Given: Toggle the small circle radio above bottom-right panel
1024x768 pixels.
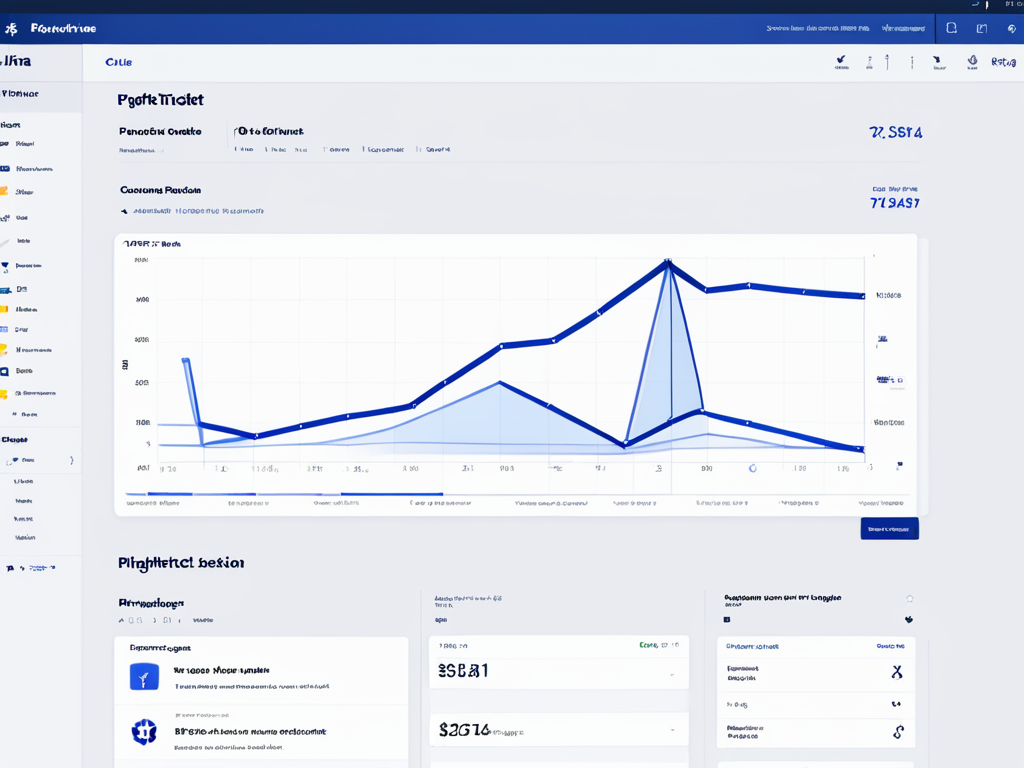Looking at the screenshot, I should point(909,599).
